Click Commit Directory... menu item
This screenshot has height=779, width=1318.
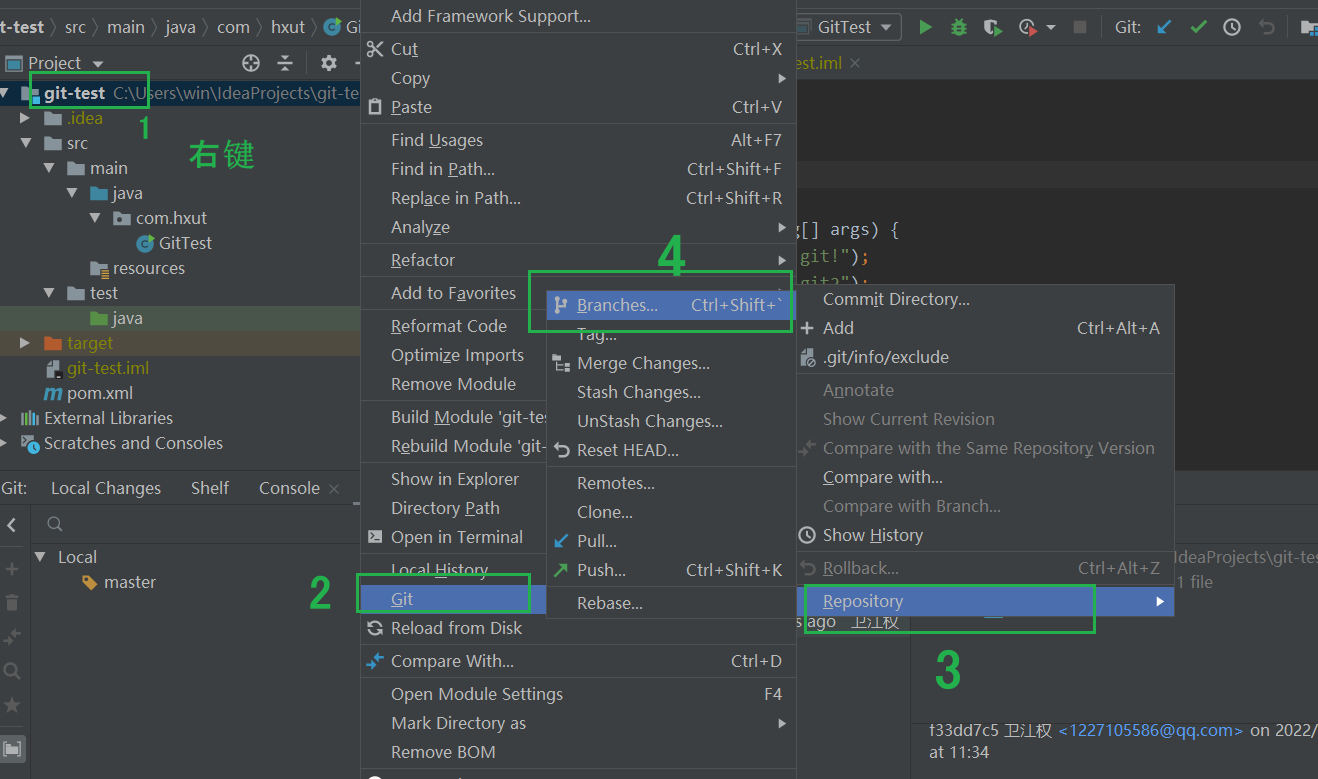click(984, 299)
